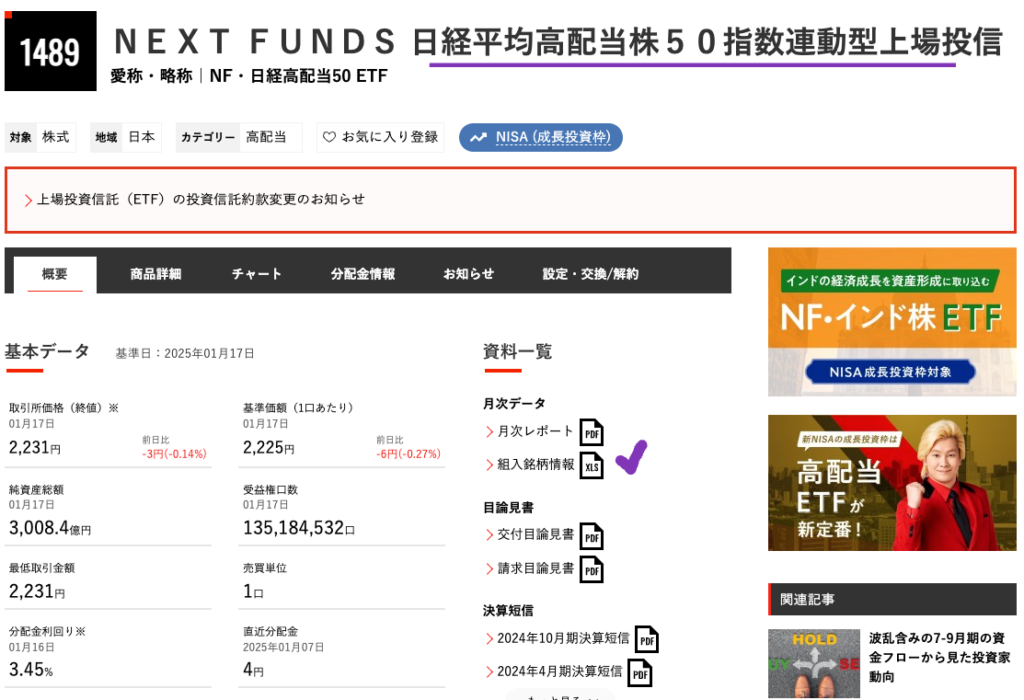
Task: Click 日本 tag beside 地域
Action: pos(142,137)
